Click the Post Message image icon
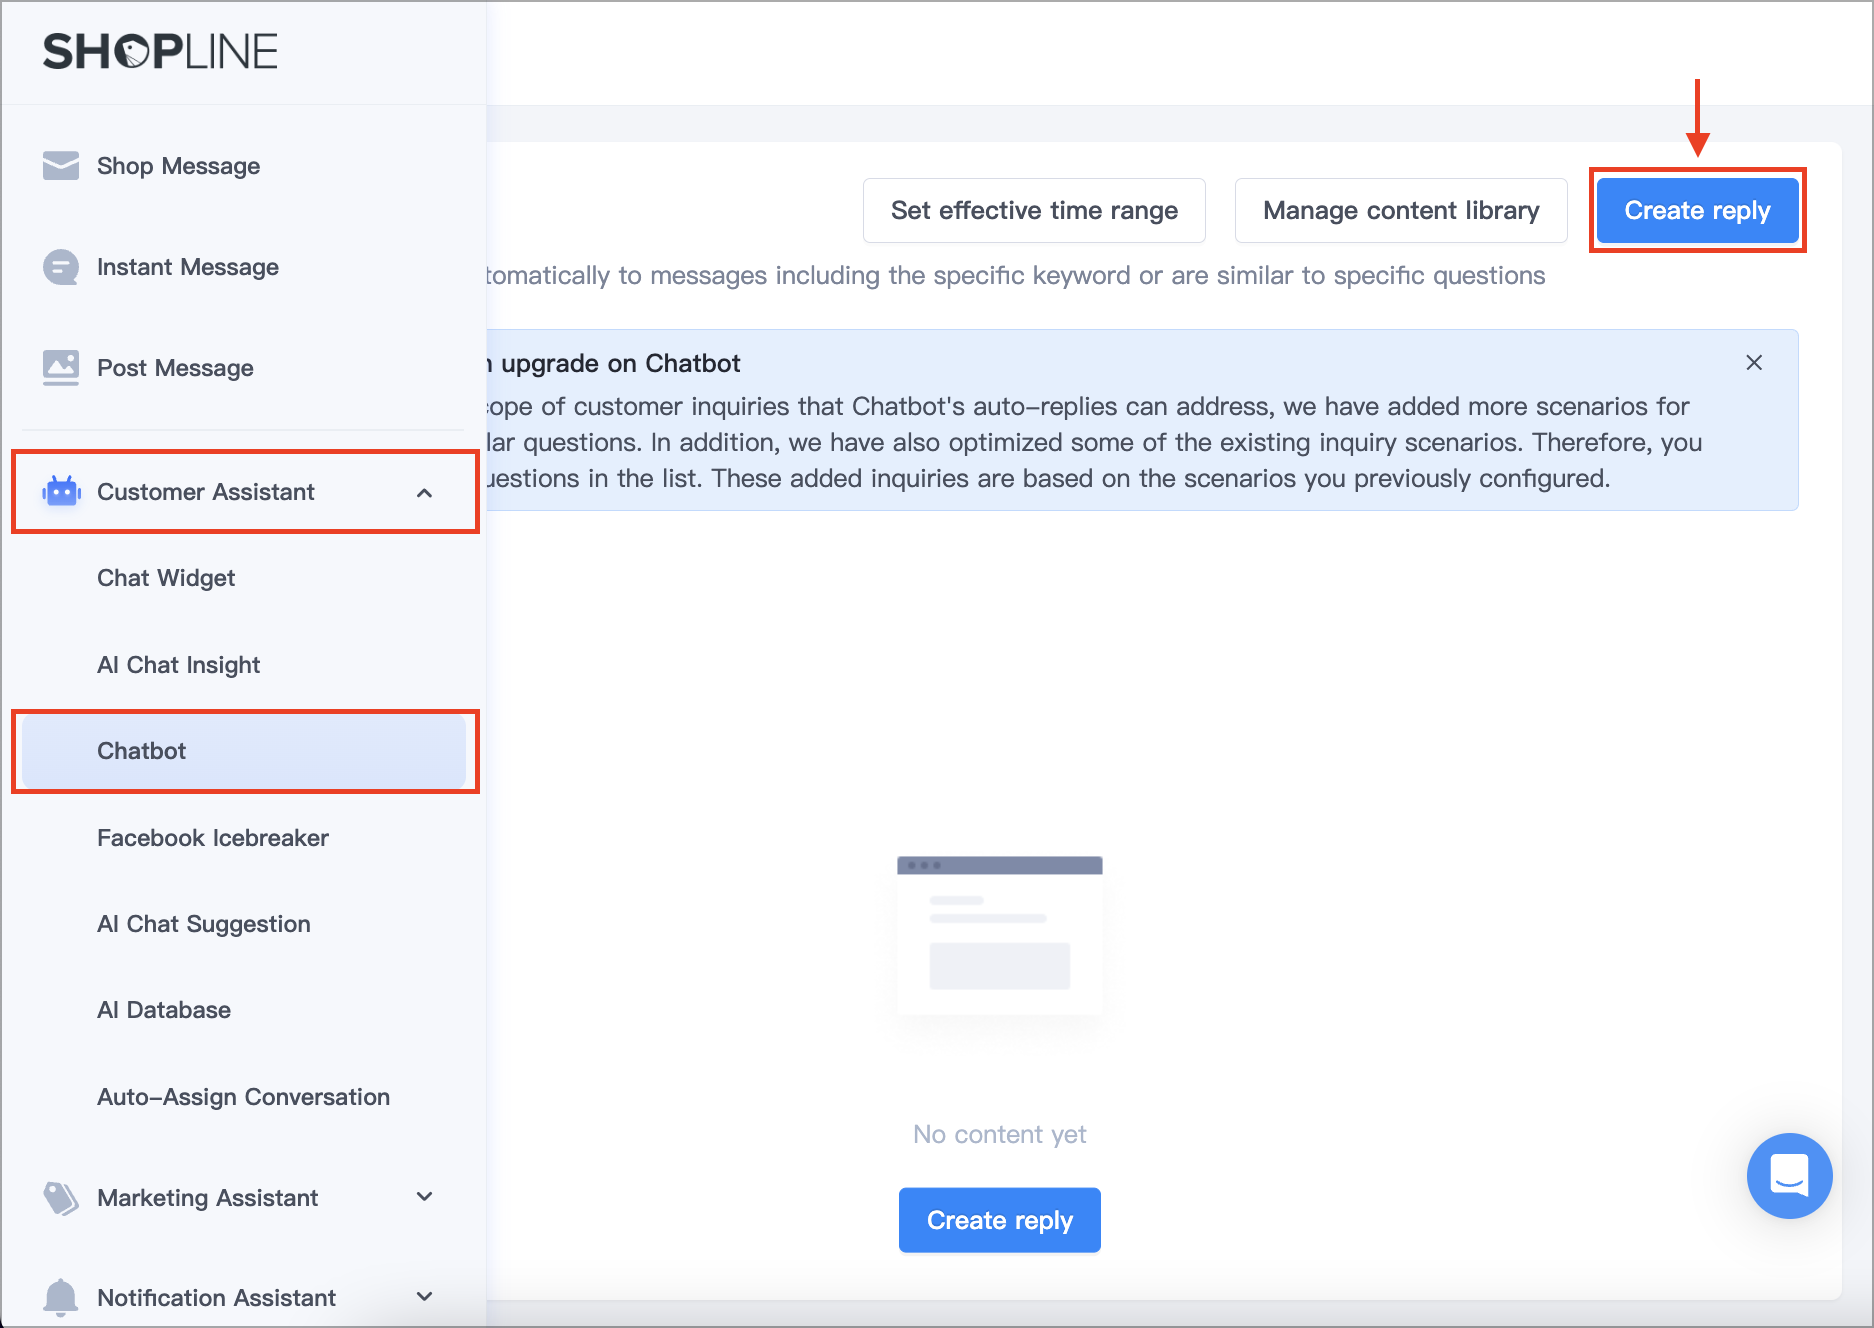Viewport: 1874px width, 1328px height. point(61,368)
